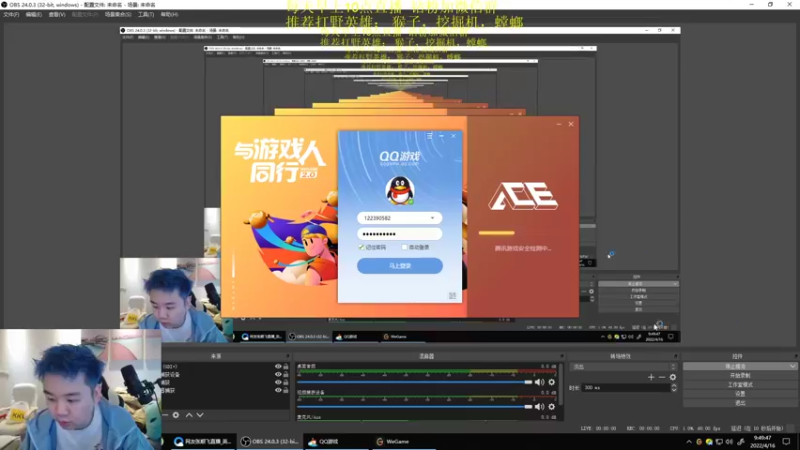Move selected source down

tap(200, 415)
